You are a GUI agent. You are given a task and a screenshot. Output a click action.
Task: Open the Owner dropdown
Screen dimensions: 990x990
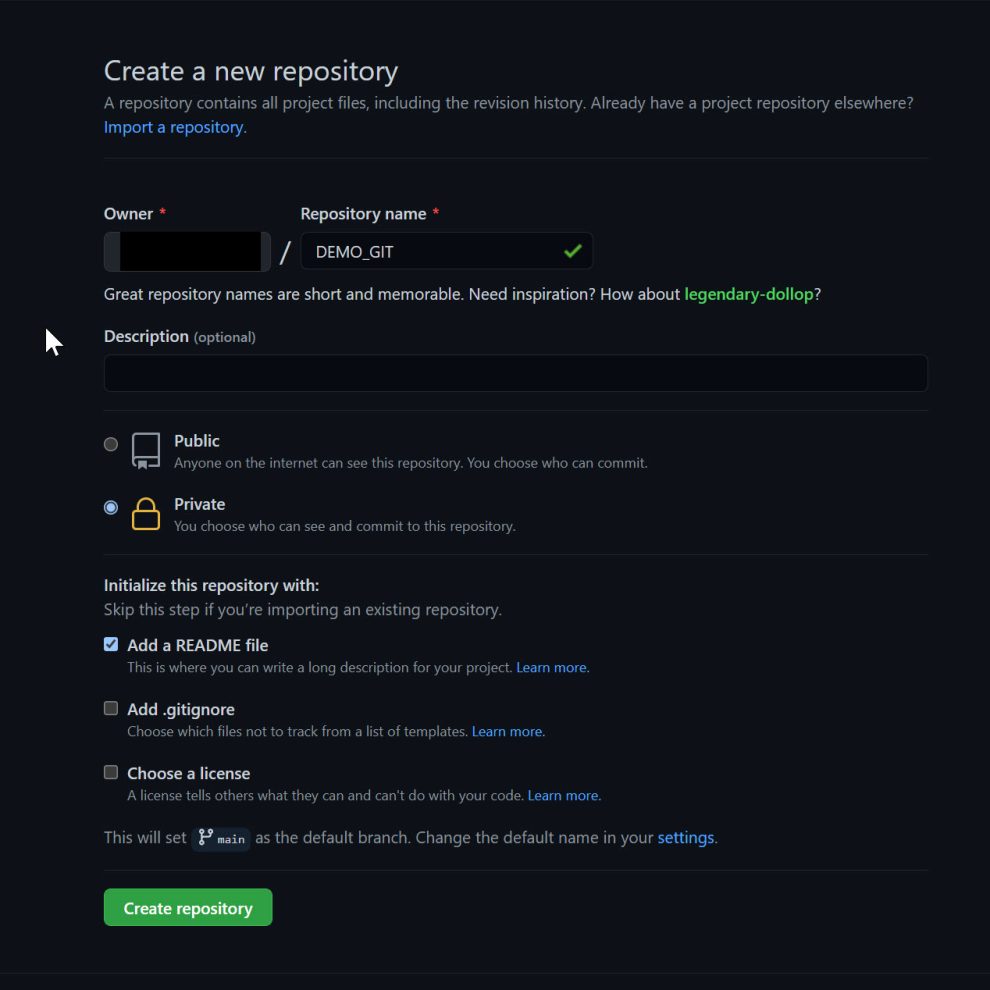pos(187,251)
